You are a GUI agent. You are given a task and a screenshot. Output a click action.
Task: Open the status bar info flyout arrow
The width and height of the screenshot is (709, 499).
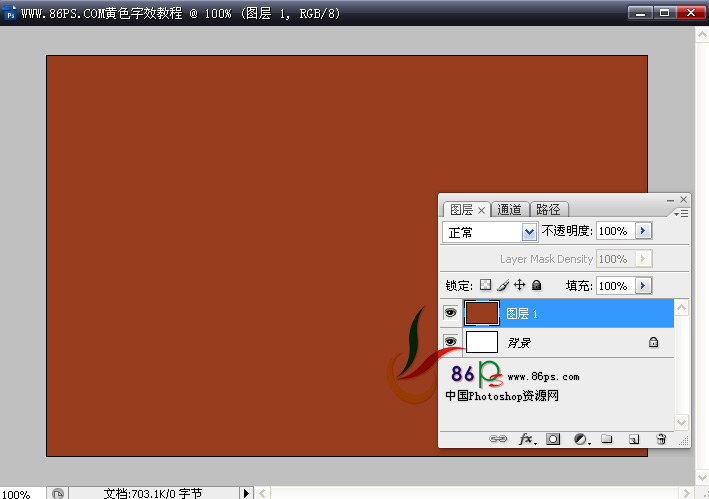(x=246, y=493)
